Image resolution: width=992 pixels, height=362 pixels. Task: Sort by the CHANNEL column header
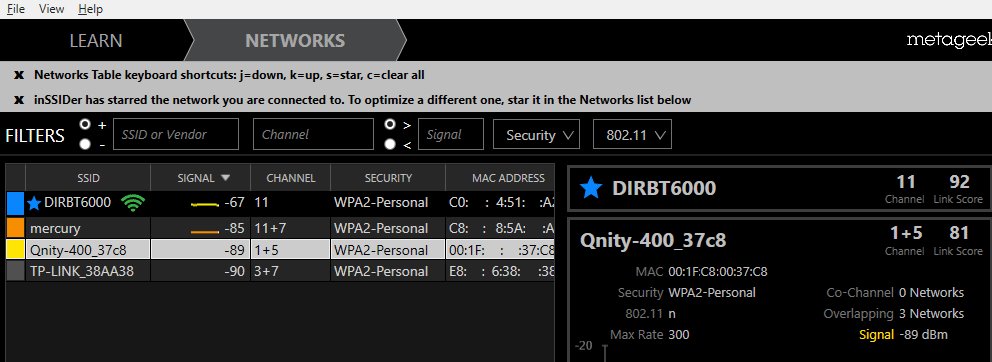290,178
